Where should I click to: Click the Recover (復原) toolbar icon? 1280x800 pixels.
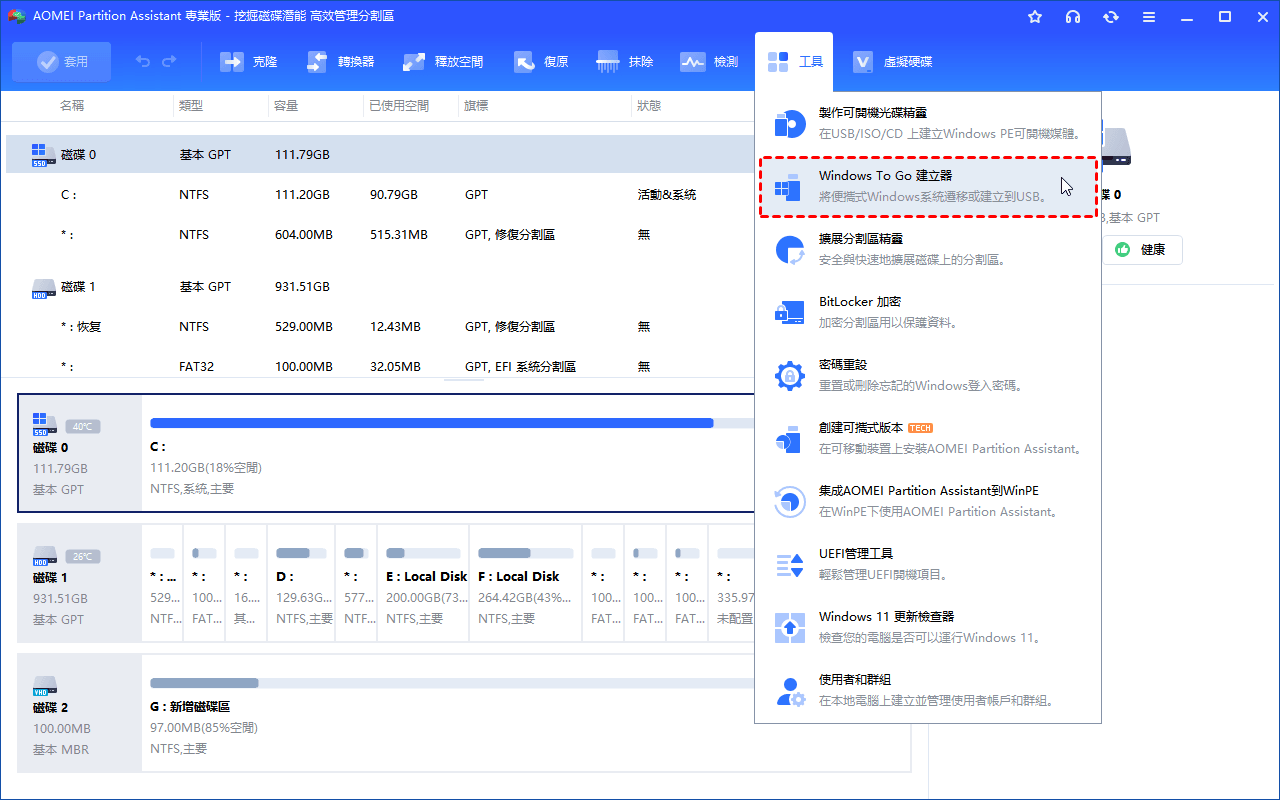click(x=525, y=62)
